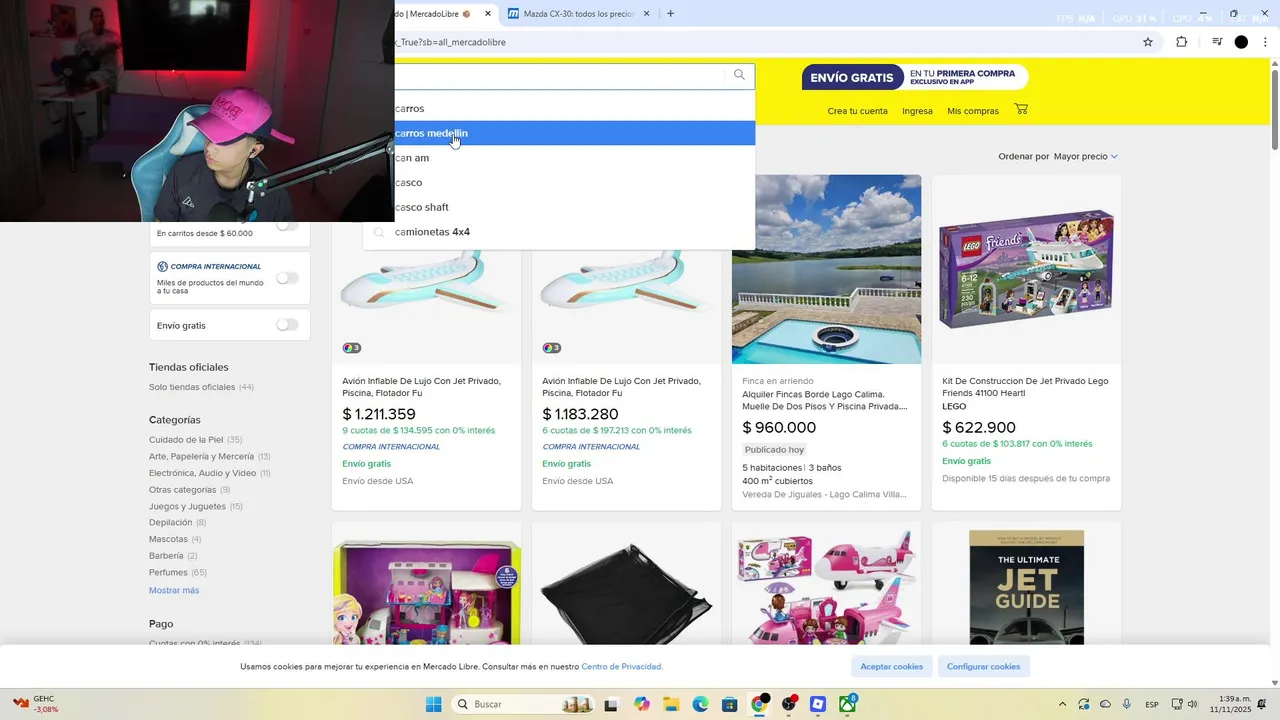Open Microsoft Edge from the taskbar
Viewport: 1280px width, 720px height.
coord(700,704)
